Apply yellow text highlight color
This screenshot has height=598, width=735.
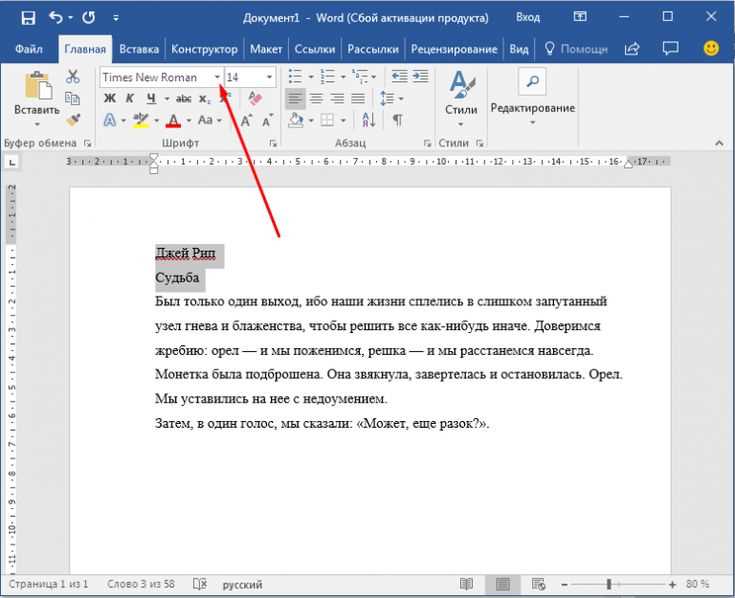click(141, 120)
